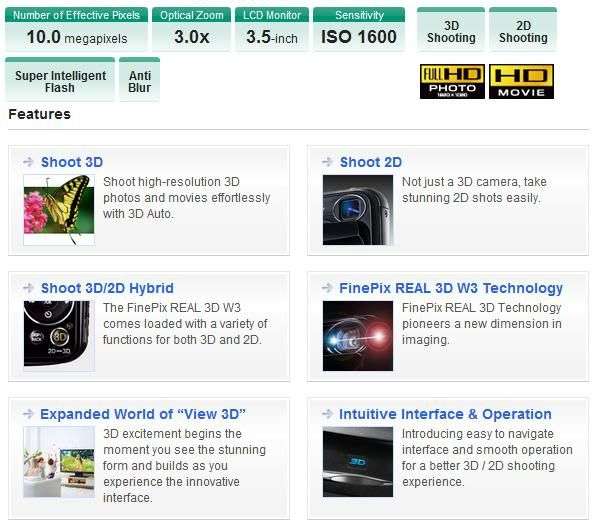The image size is (596, 523).
Task: Click the arrow icon beside Shoot 3D
Action: pyautogui.click(x=29, y=162)
